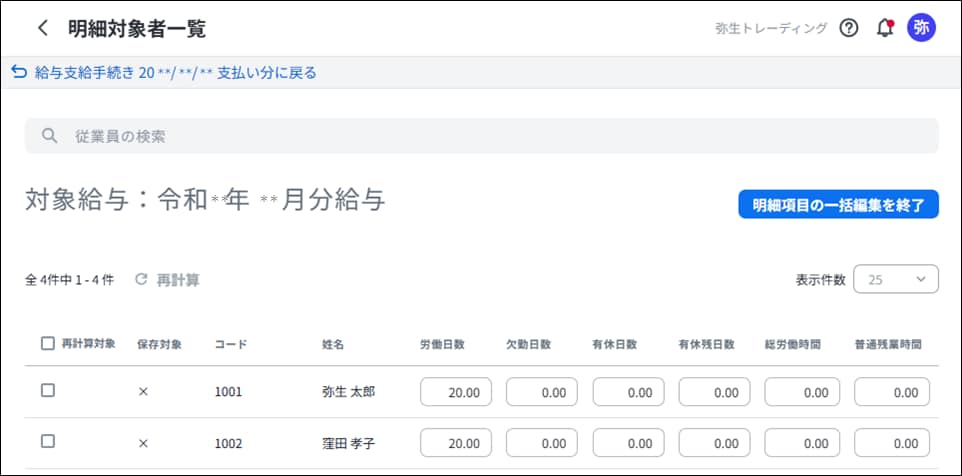Open the help question mark icon
The height and width of the screenshot is (476, 962).
[849, 28]
